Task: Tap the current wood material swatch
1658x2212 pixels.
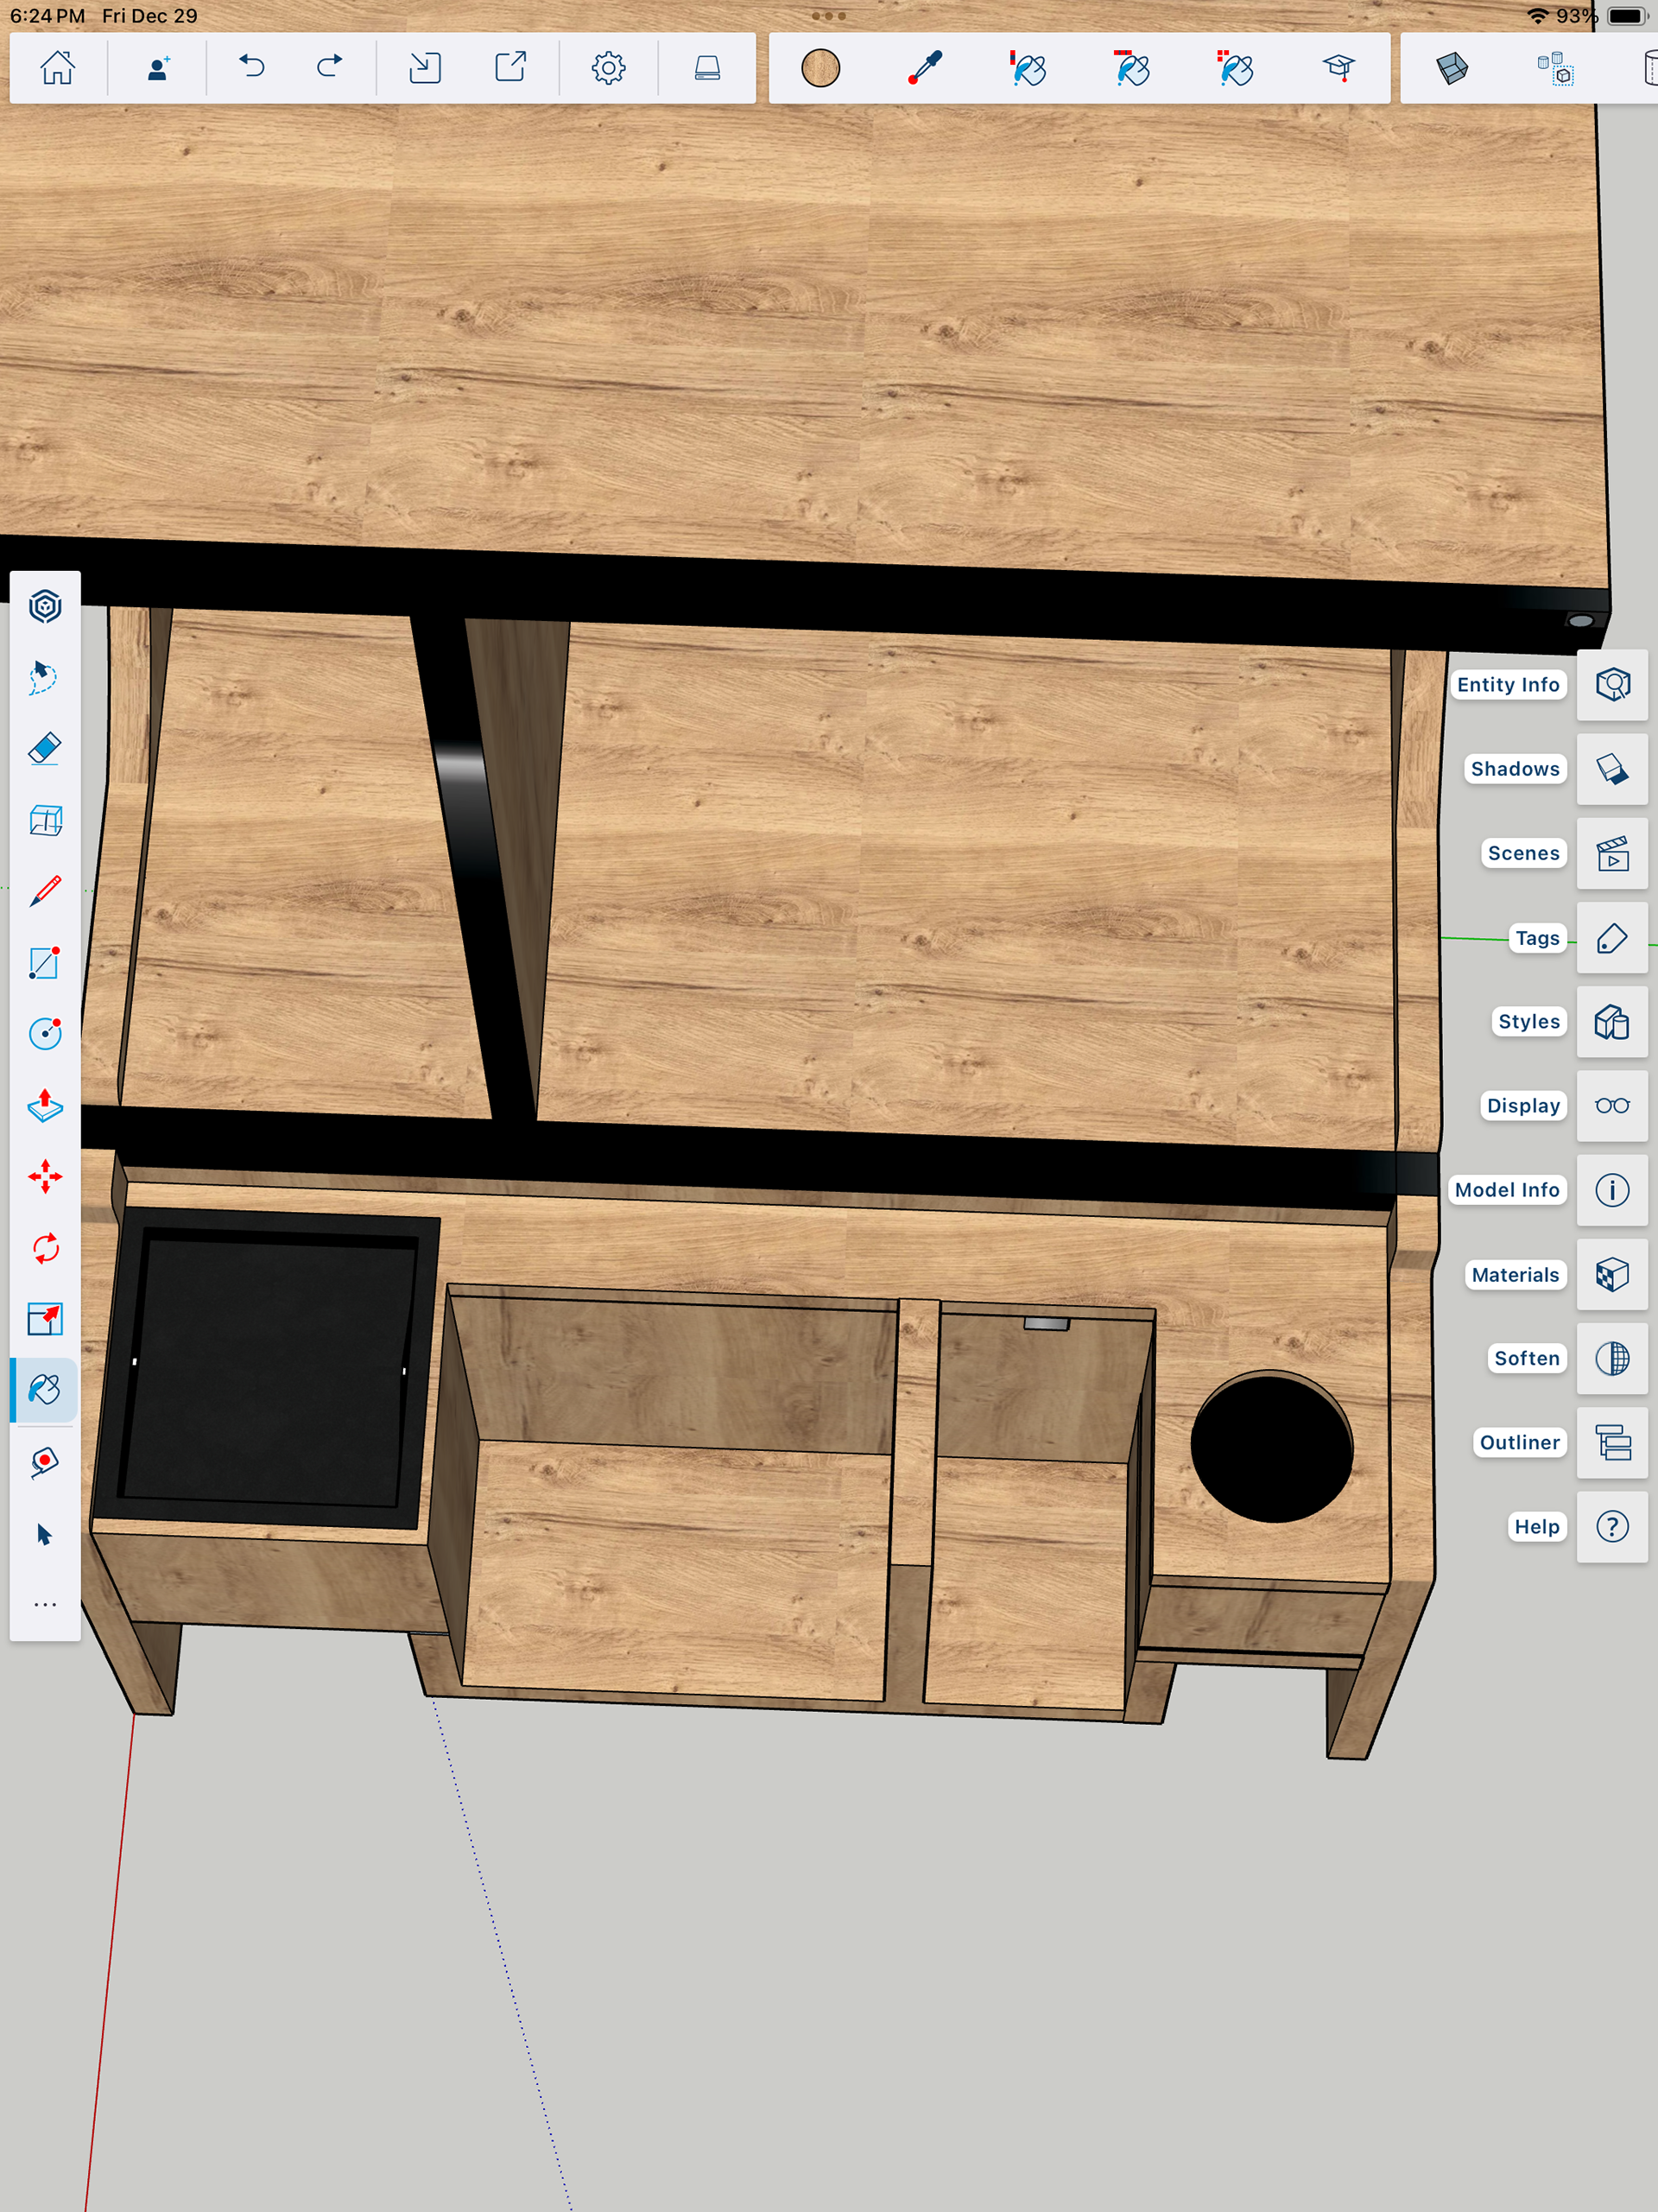Action: 820,68
